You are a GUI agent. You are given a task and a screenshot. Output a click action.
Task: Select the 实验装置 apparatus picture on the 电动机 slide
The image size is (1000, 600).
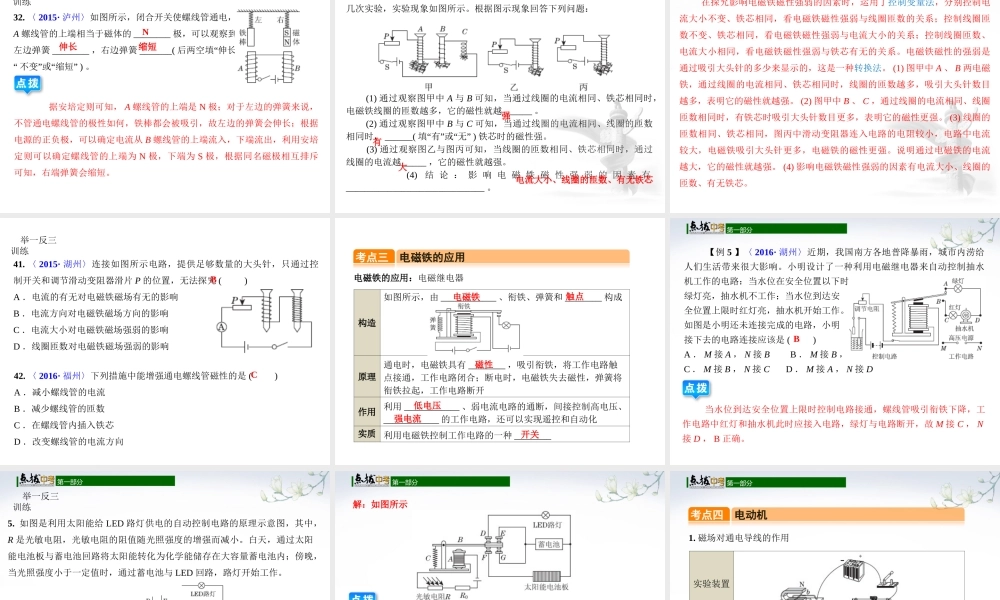pyautogui.click(x=839, y=579)
